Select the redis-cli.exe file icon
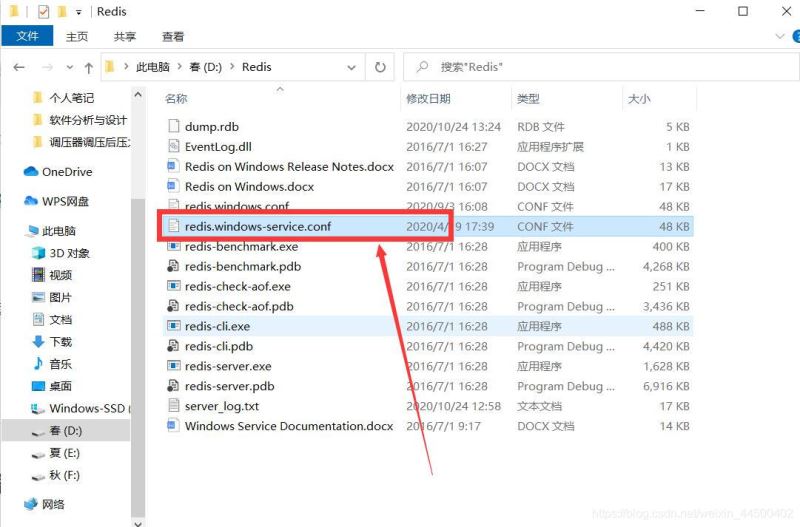 pyautogui.click(x=174, y=325)
